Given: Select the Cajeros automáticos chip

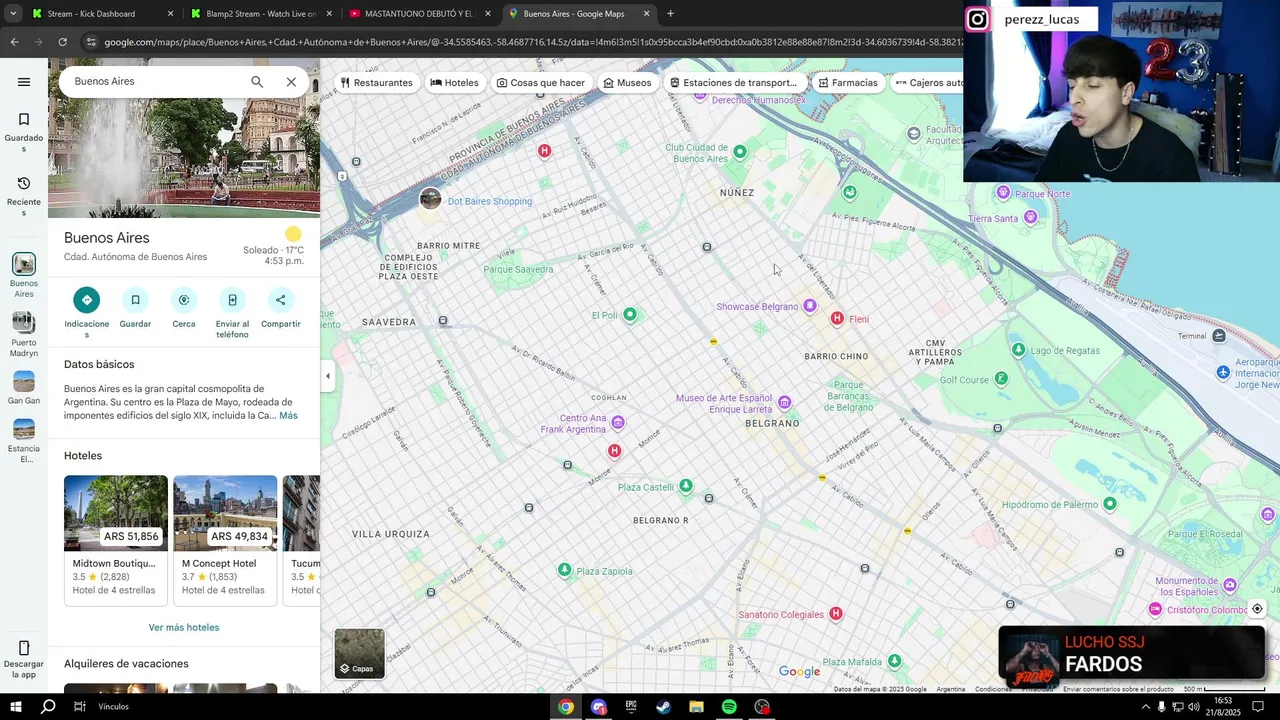Looking at the screenshot, I should coord(927,83).
